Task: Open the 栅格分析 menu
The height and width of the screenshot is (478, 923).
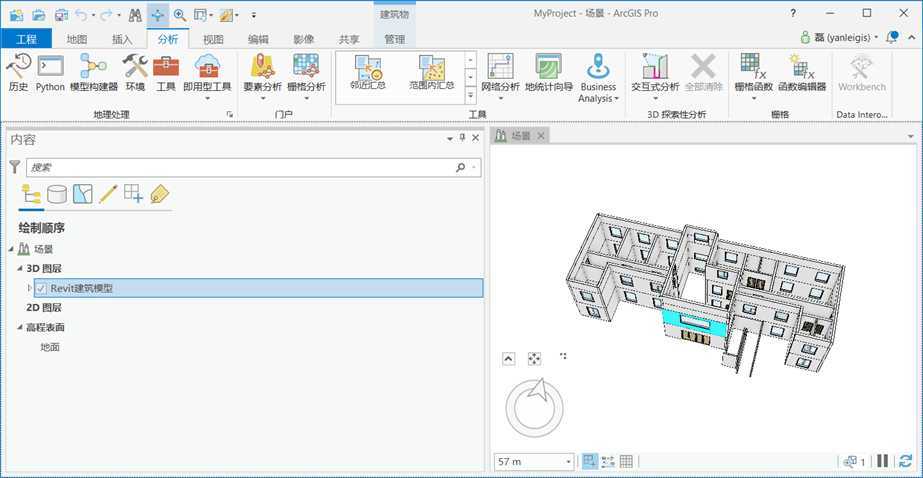Action: click(x=306, y=77)
